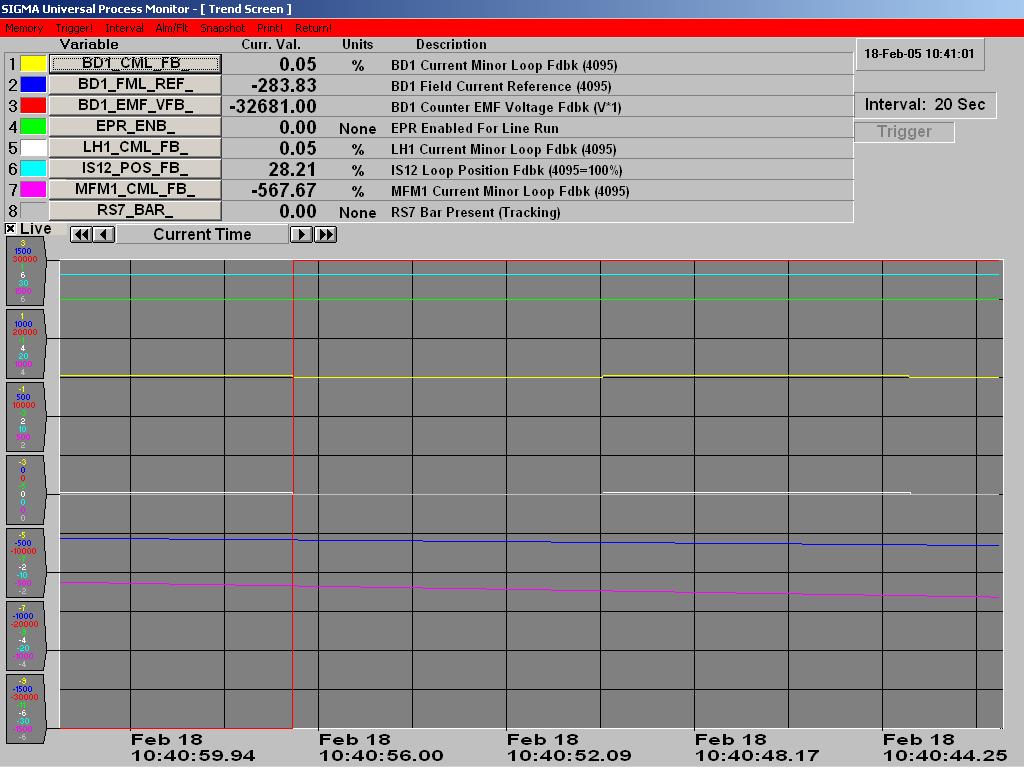Click Return! to exit trend screen
1024x768 pixels.
click(x=313, y=28)
